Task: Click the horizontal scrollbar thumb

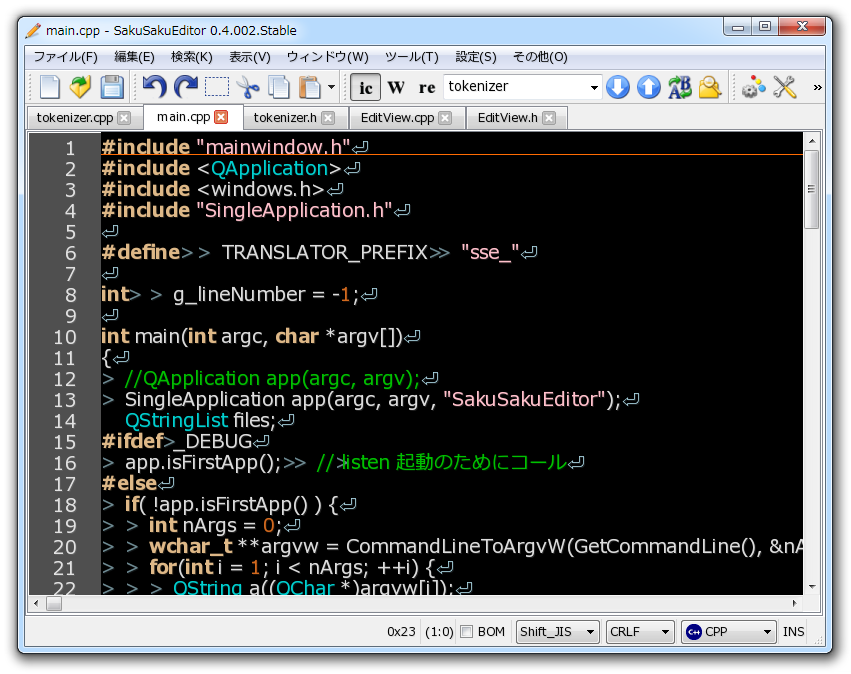Action: click(54, 604)
